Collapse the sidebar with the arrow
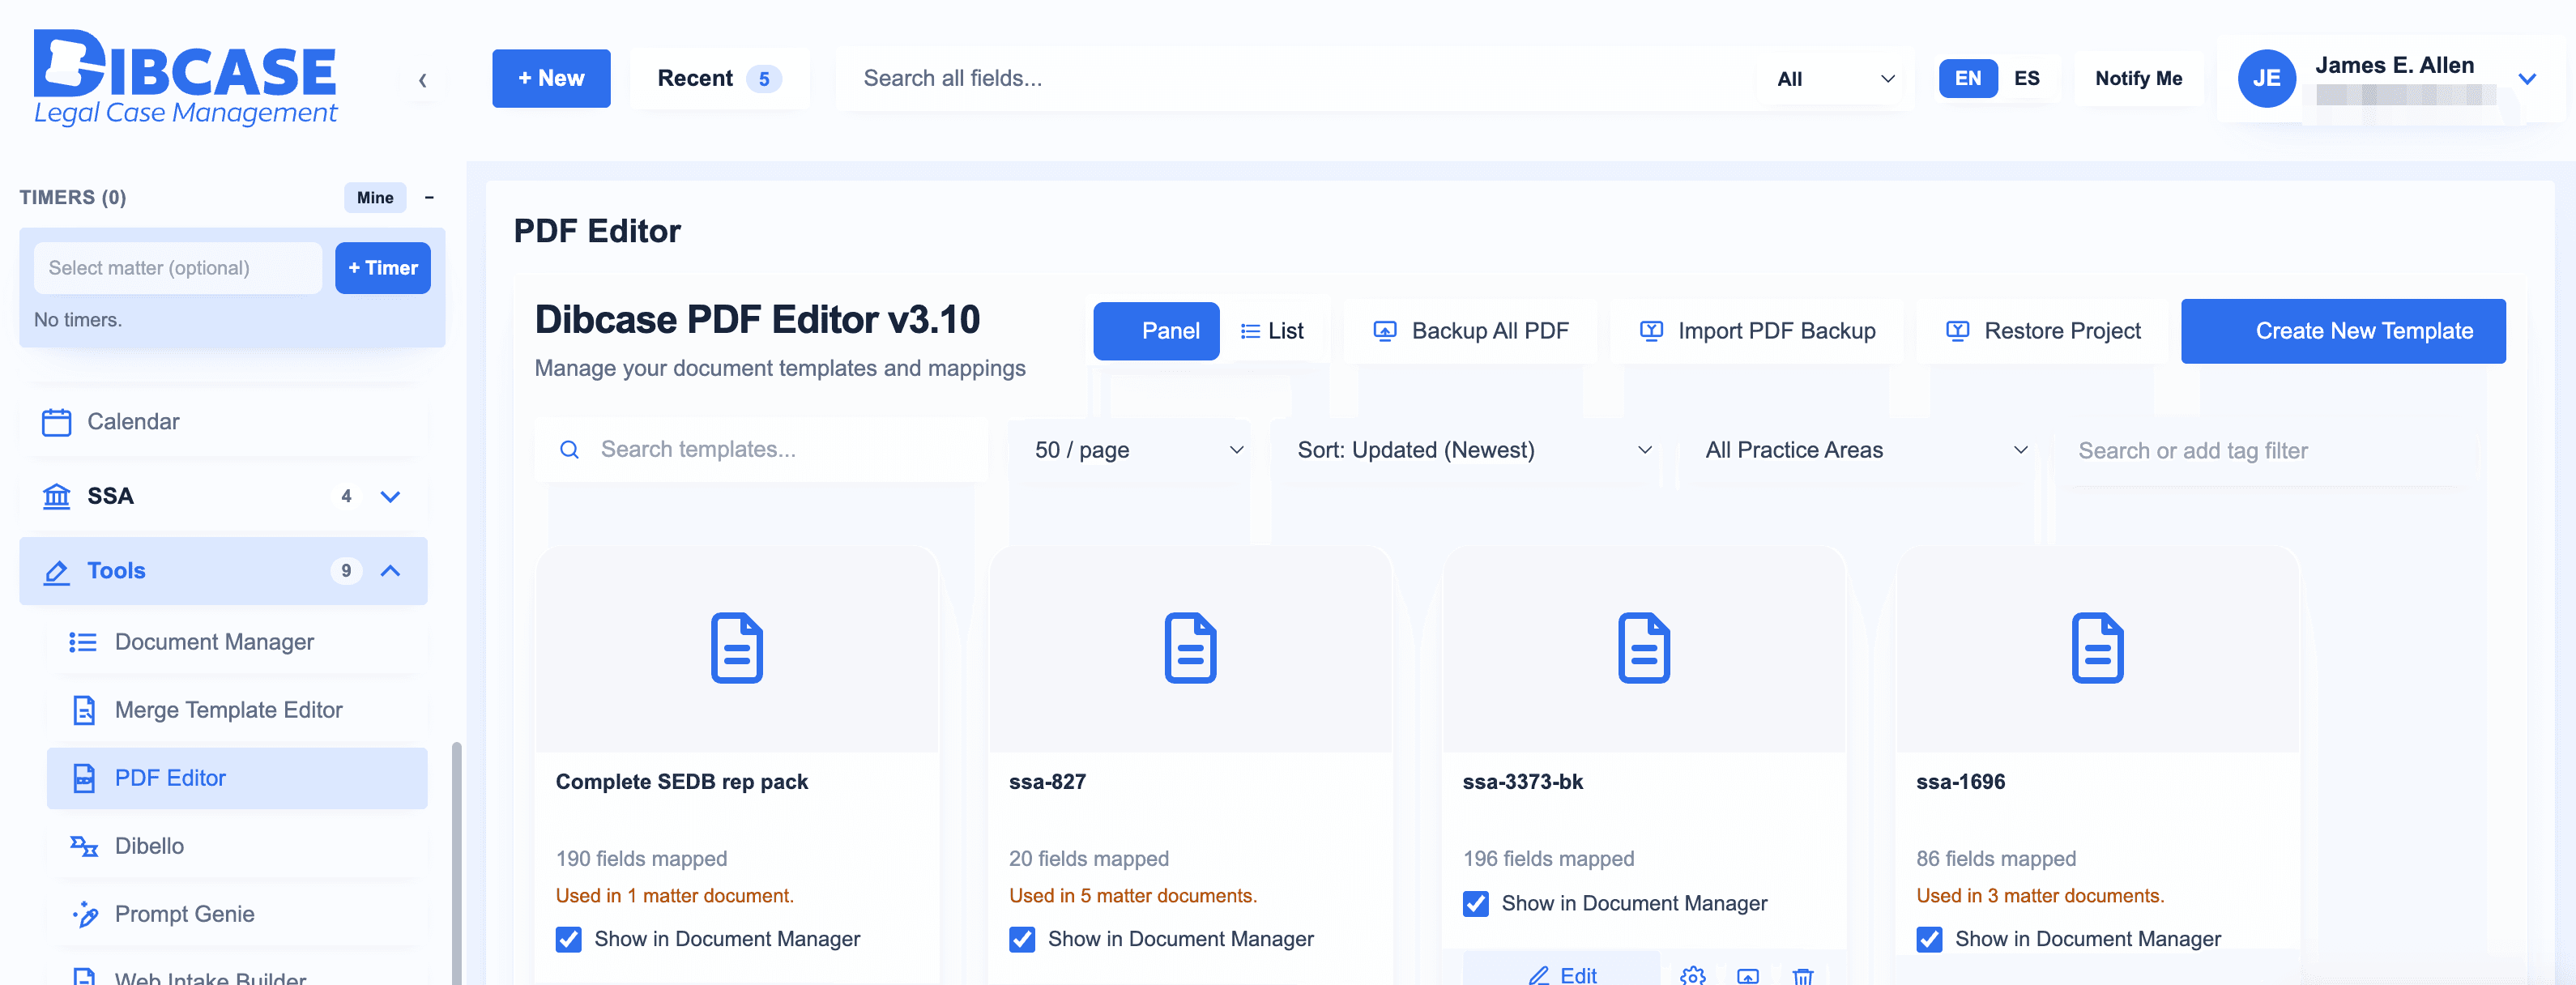 point(423,80)
